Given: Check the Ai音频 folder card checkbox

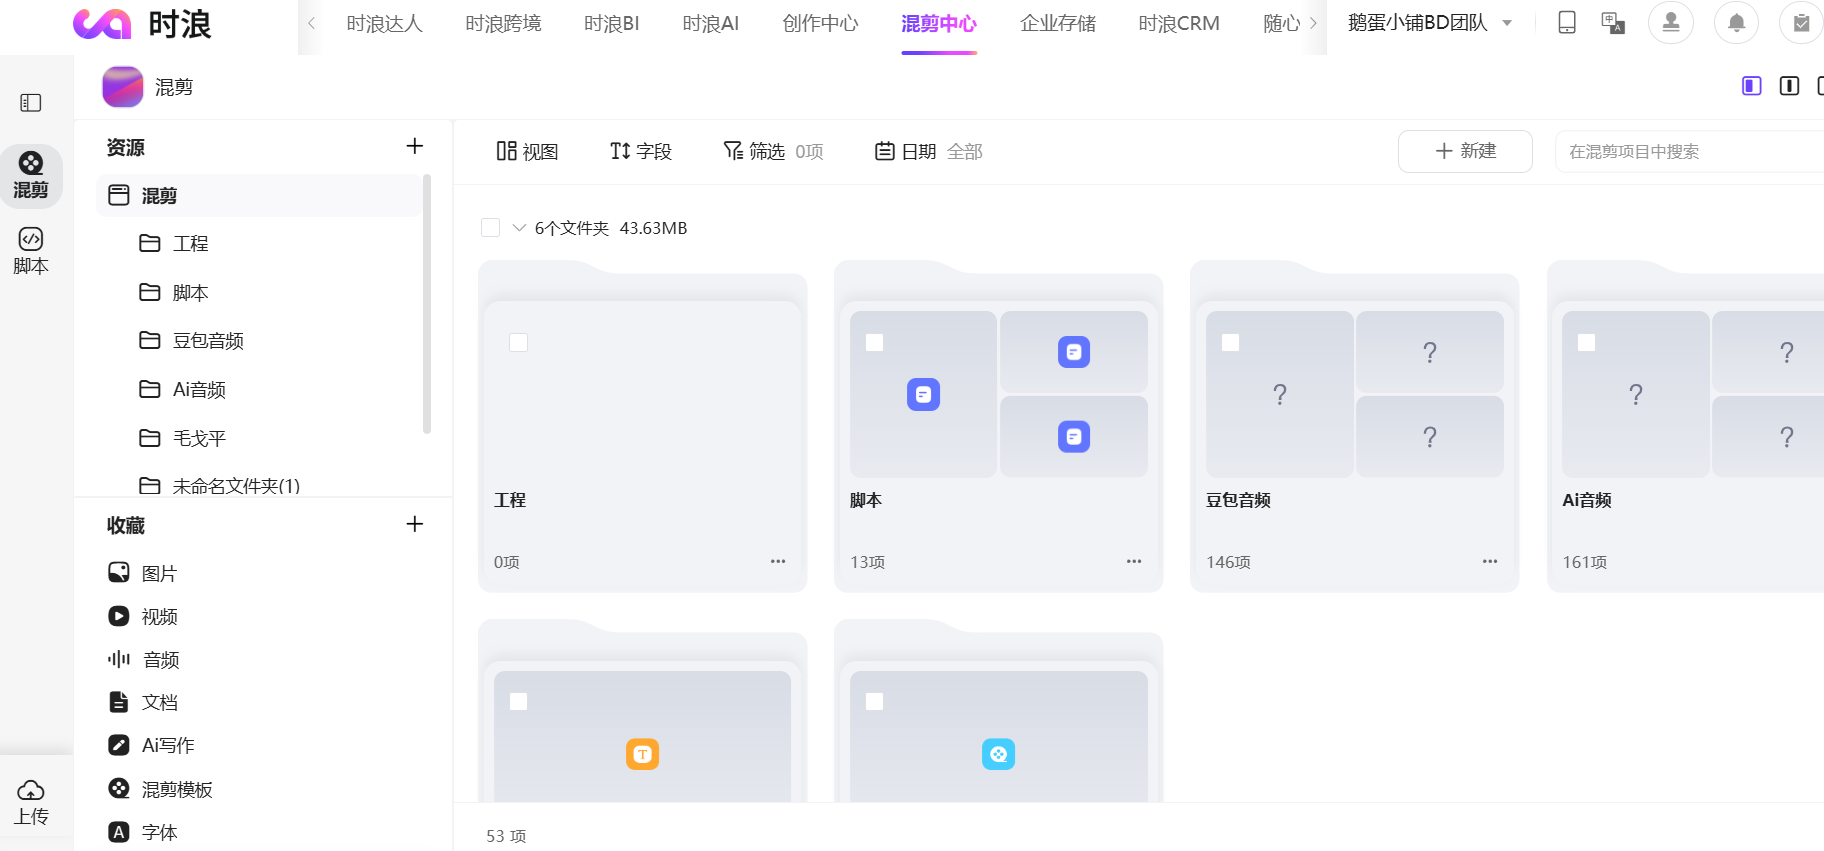Looking at the screenshot, I should [x=1587, y=343].
